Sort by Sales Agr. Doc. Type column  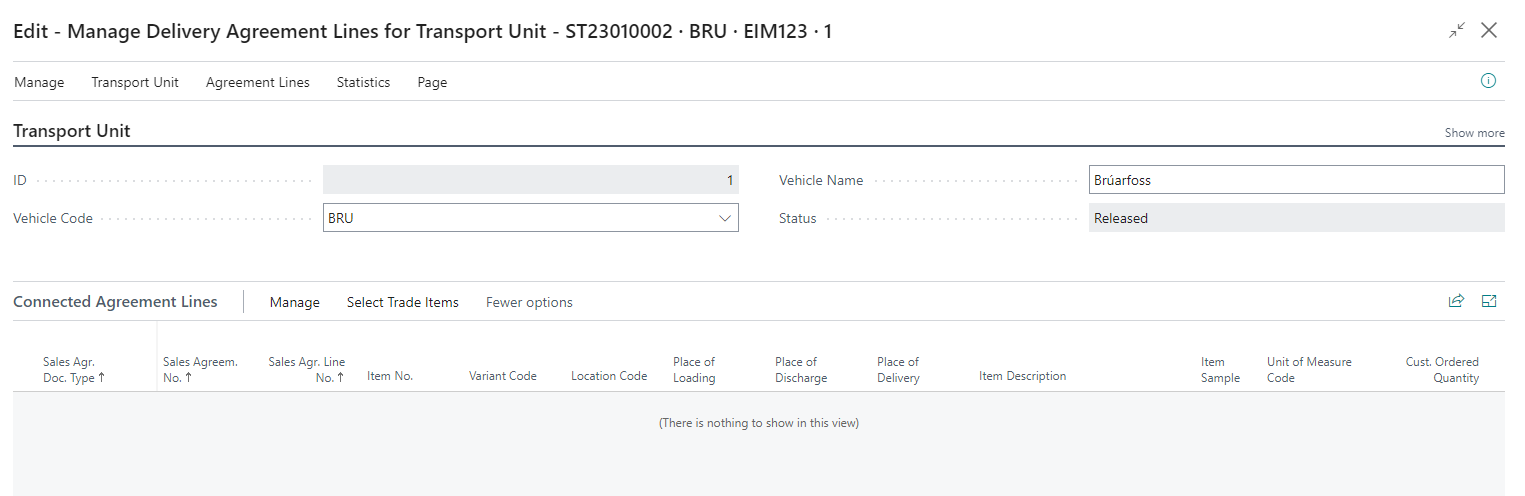coord(74,370)
